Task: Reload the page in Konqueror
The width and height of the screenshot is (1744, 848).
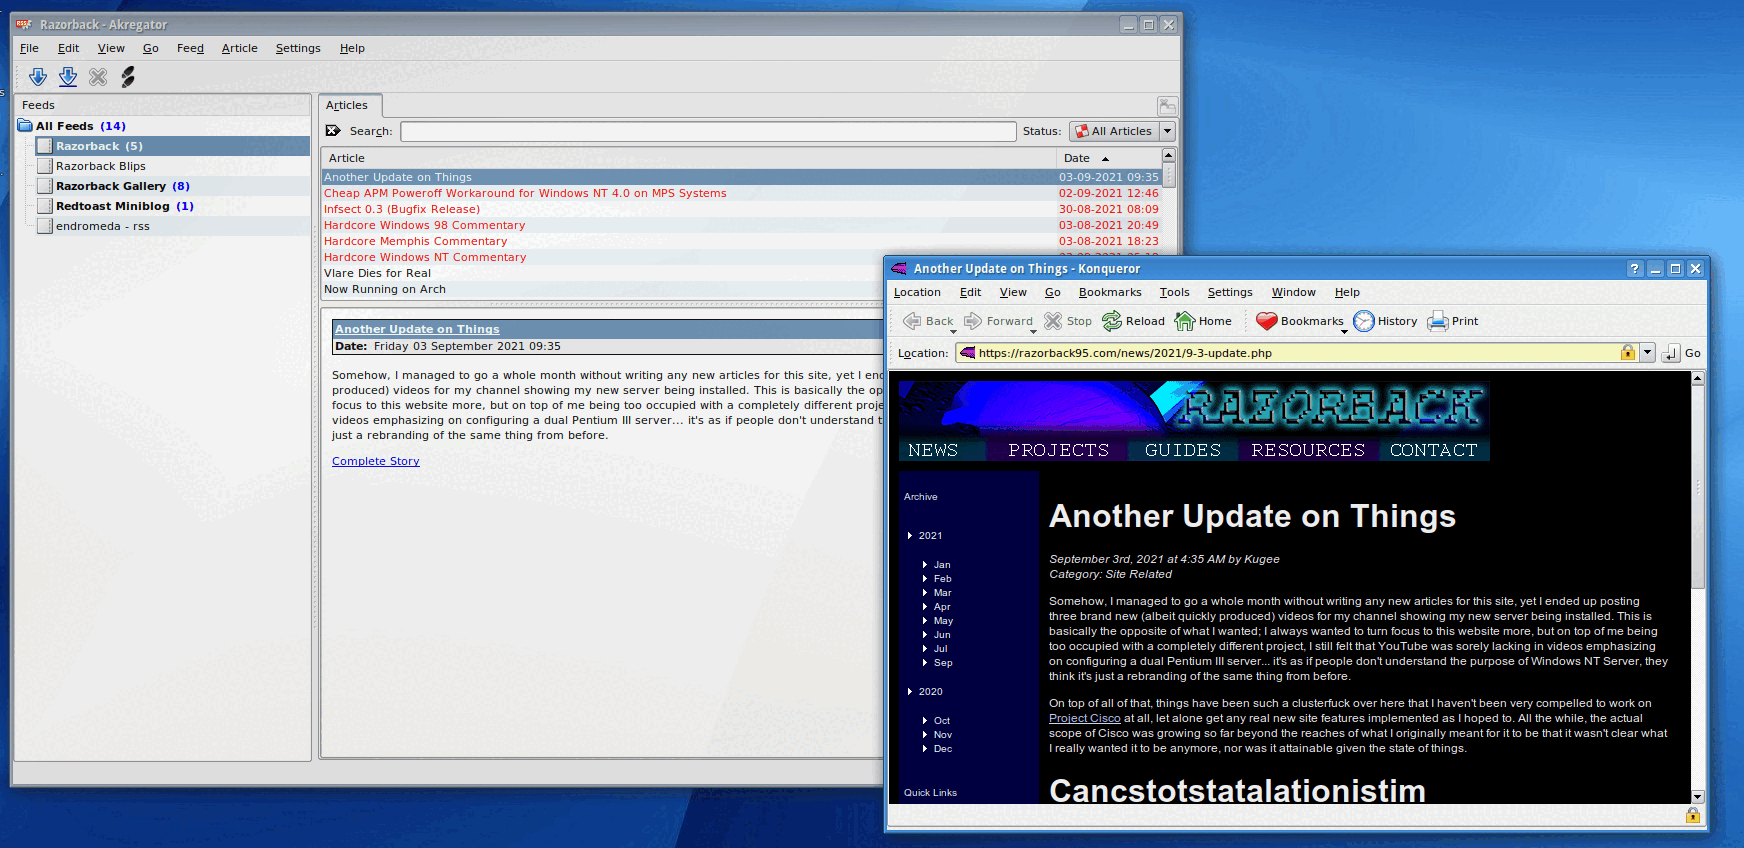Action: point(1112,321)
